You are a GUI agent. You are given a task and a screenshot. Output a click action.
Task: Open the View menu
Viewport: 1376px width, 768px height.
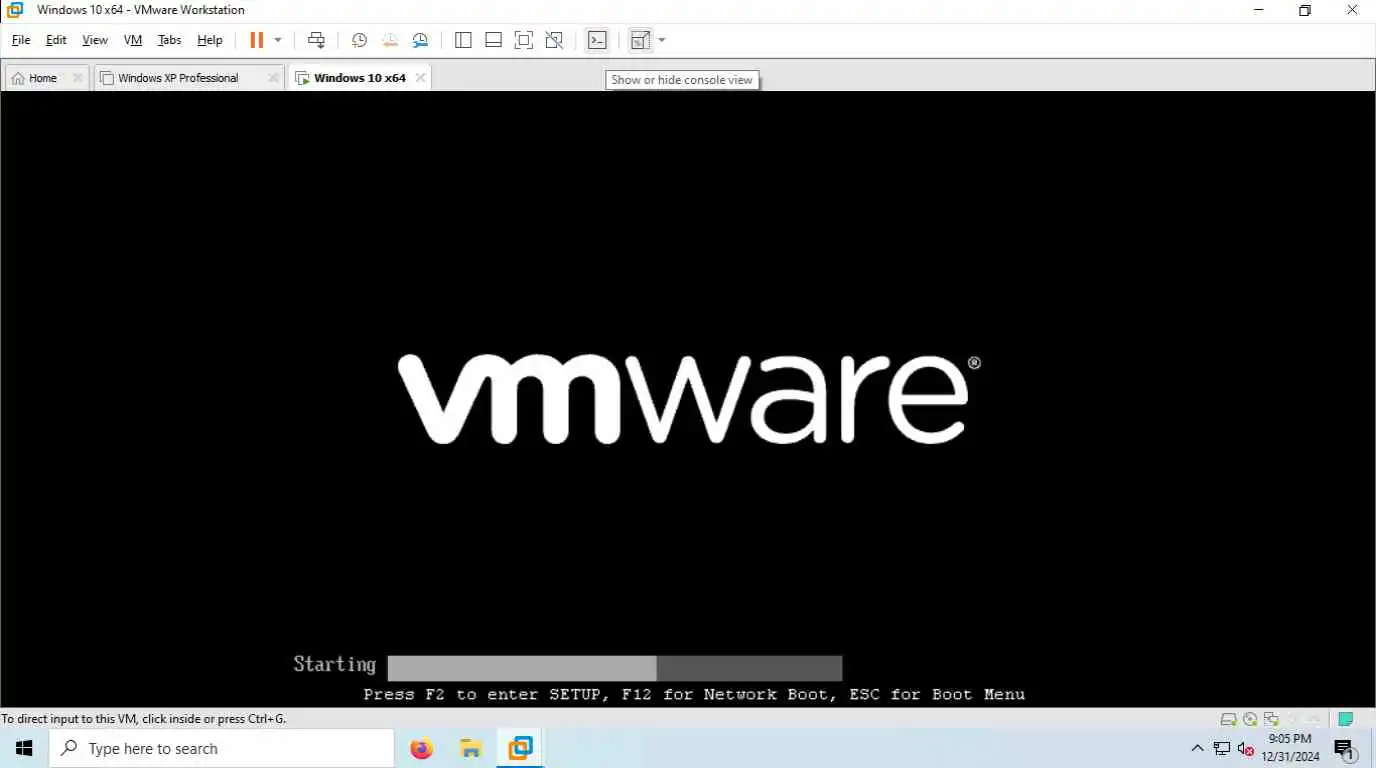(x=95, y=40)
